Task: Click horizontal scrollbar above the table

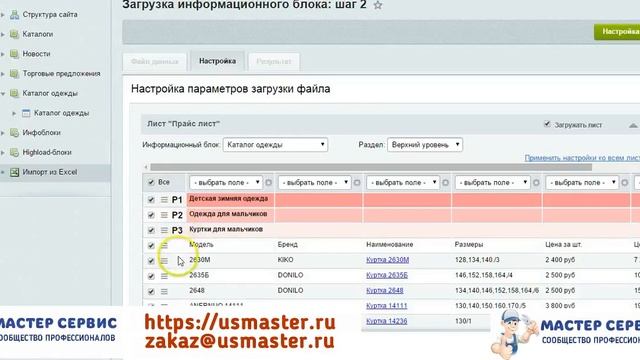Action: pos(371,167)
